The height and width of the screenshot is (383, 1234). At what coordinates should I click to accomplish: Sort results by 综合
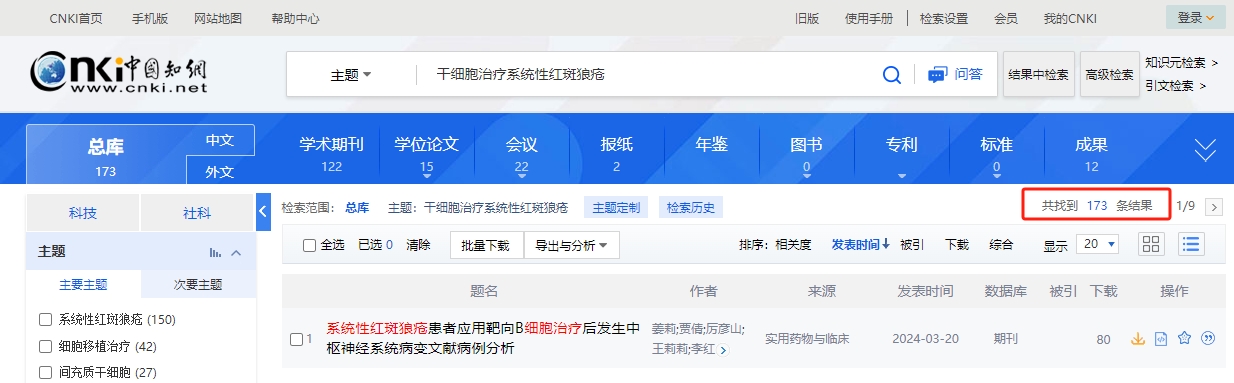(1001, 245)
